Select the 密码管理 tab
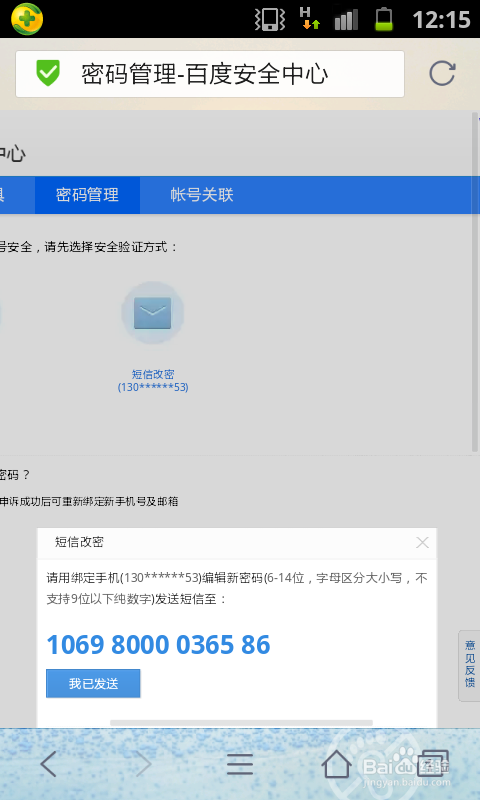The width and height of the screenshot is (480, 800). coord(87,195)
